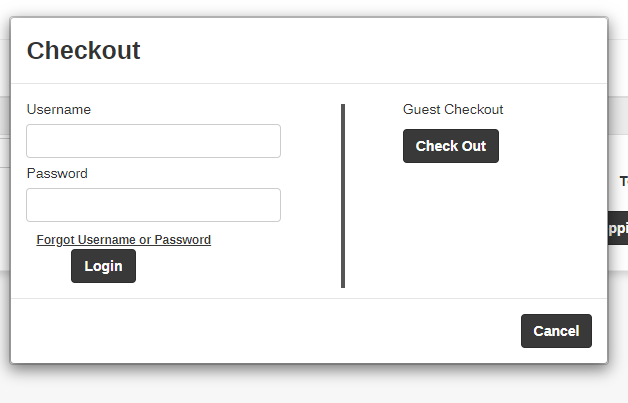The image size is (628, 403).
Task: Click the partially hidden dark button behind dialog
Action: [x=617, y=228]
